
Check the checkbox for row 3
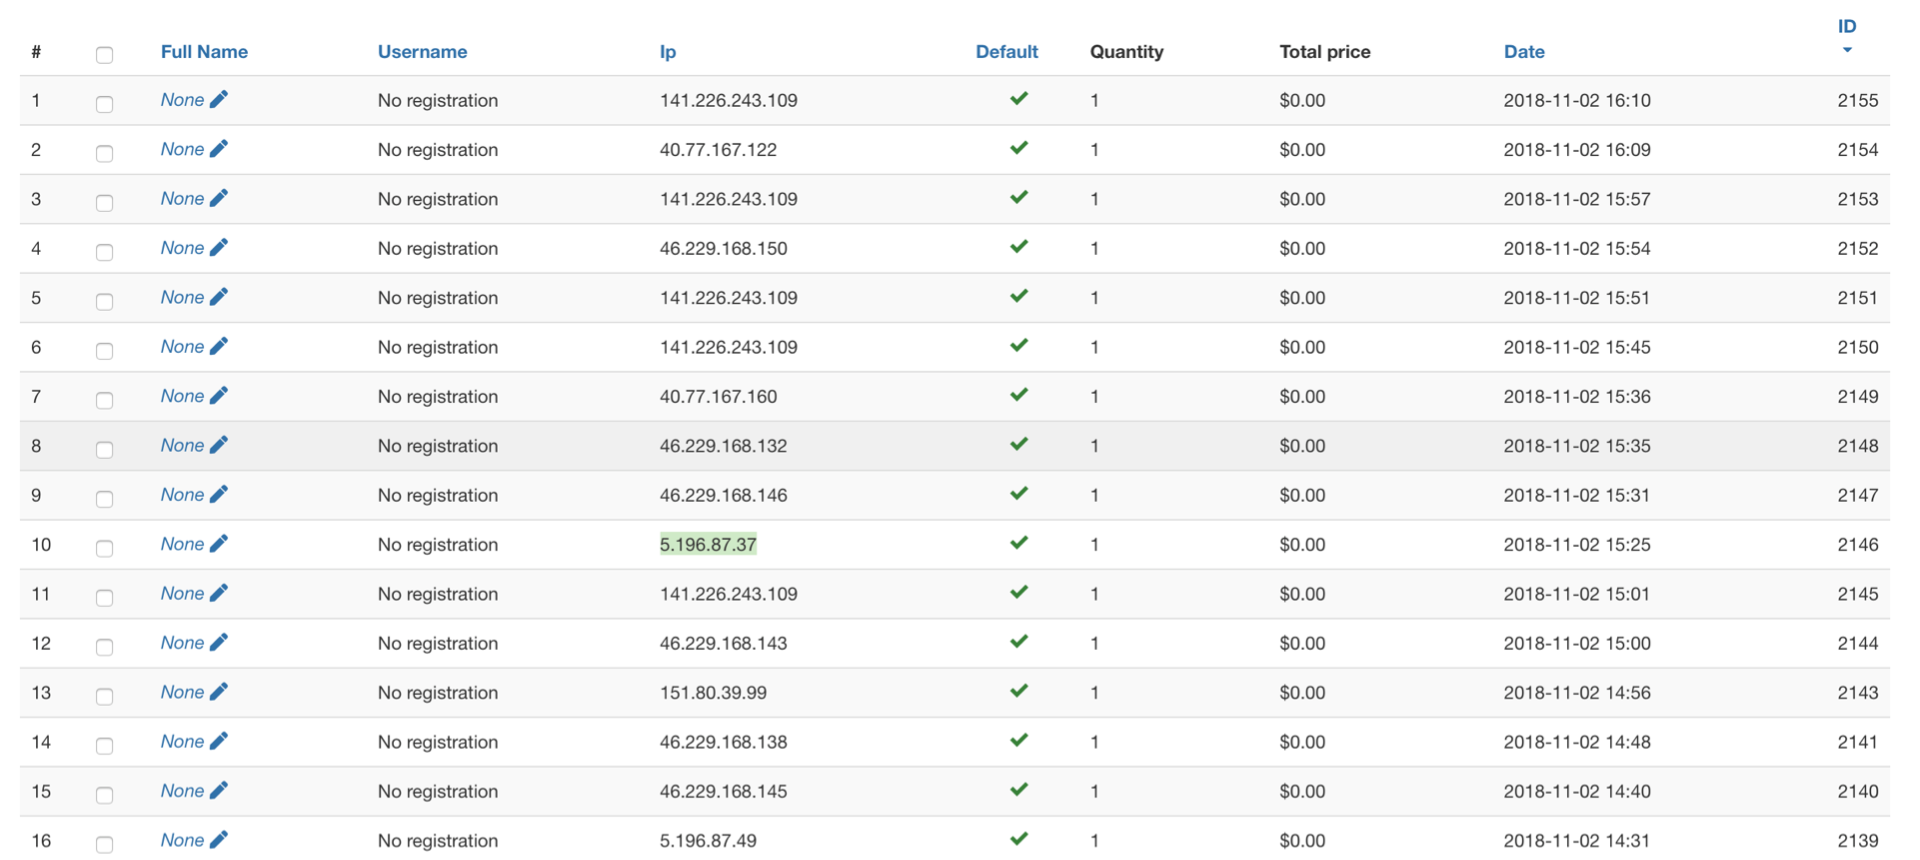tap(104, 203)
